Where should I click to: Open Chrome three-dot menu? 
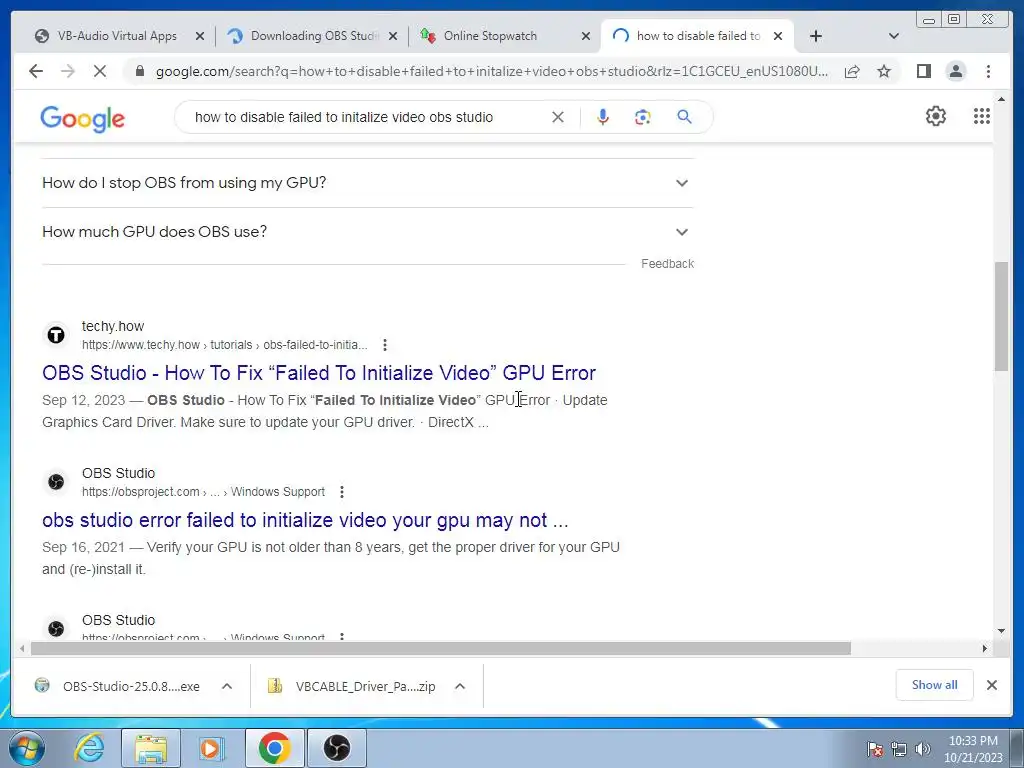click(x=989, y=71)
